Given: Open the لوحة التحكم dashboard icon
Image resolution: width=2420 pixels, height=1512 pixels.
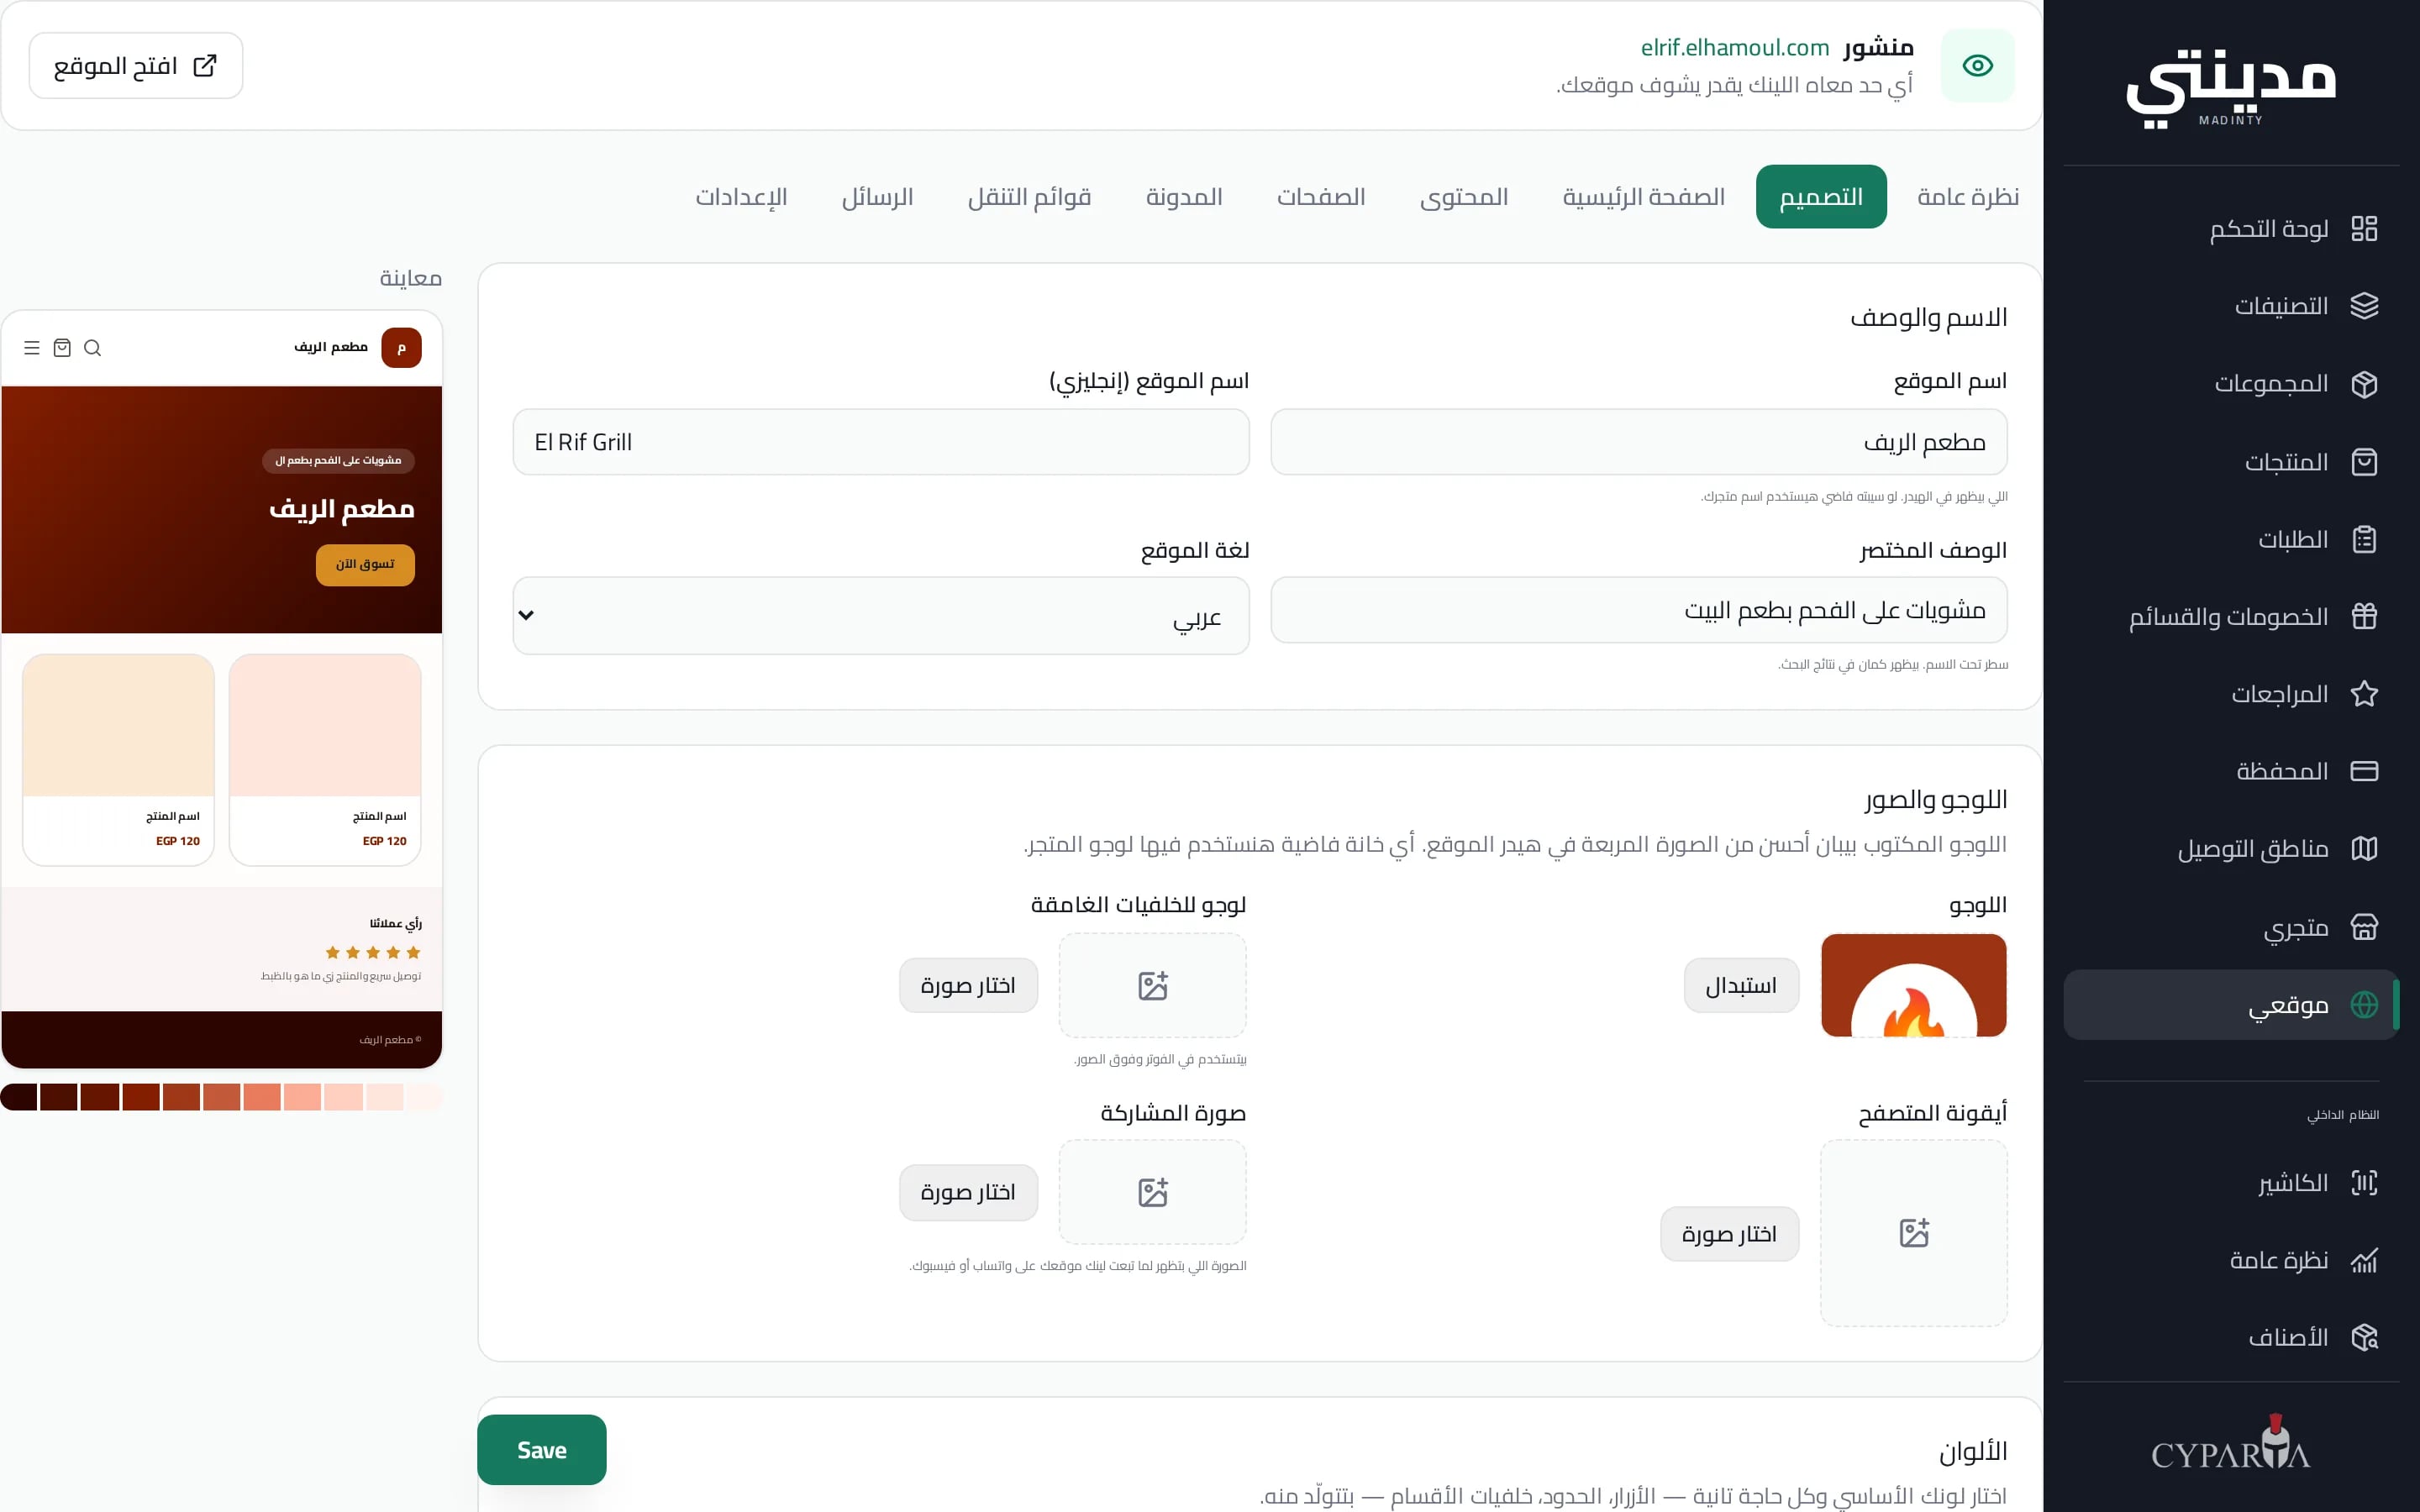Looking at the screenshot, I should coord(2364,229).
